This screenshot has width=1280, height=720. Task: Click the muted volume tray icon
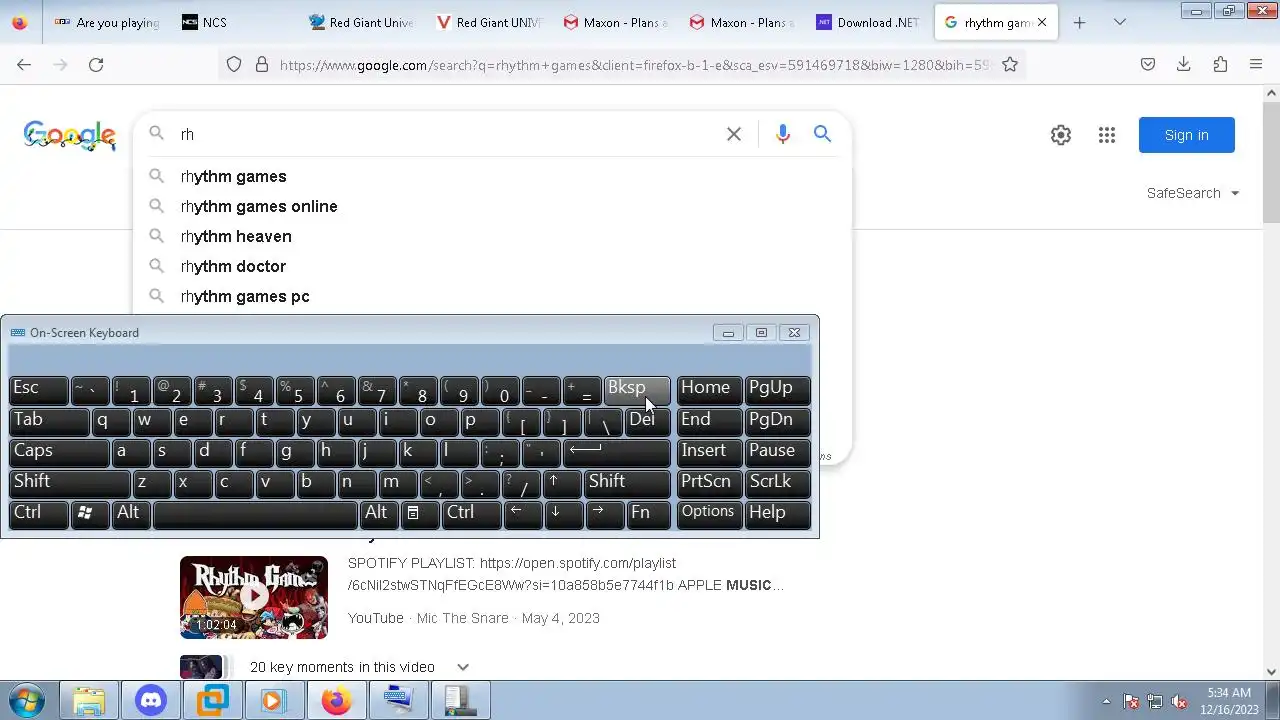[x=1180, y=701]
